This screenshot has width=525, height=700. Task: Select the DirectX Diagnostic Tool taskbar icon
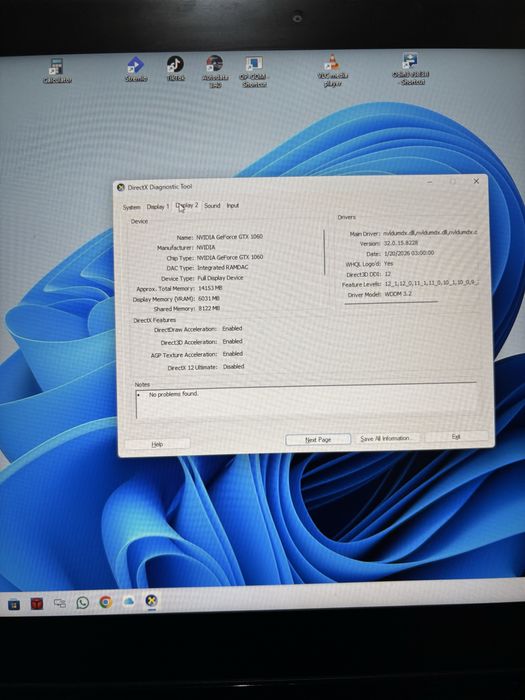[152, 600]
